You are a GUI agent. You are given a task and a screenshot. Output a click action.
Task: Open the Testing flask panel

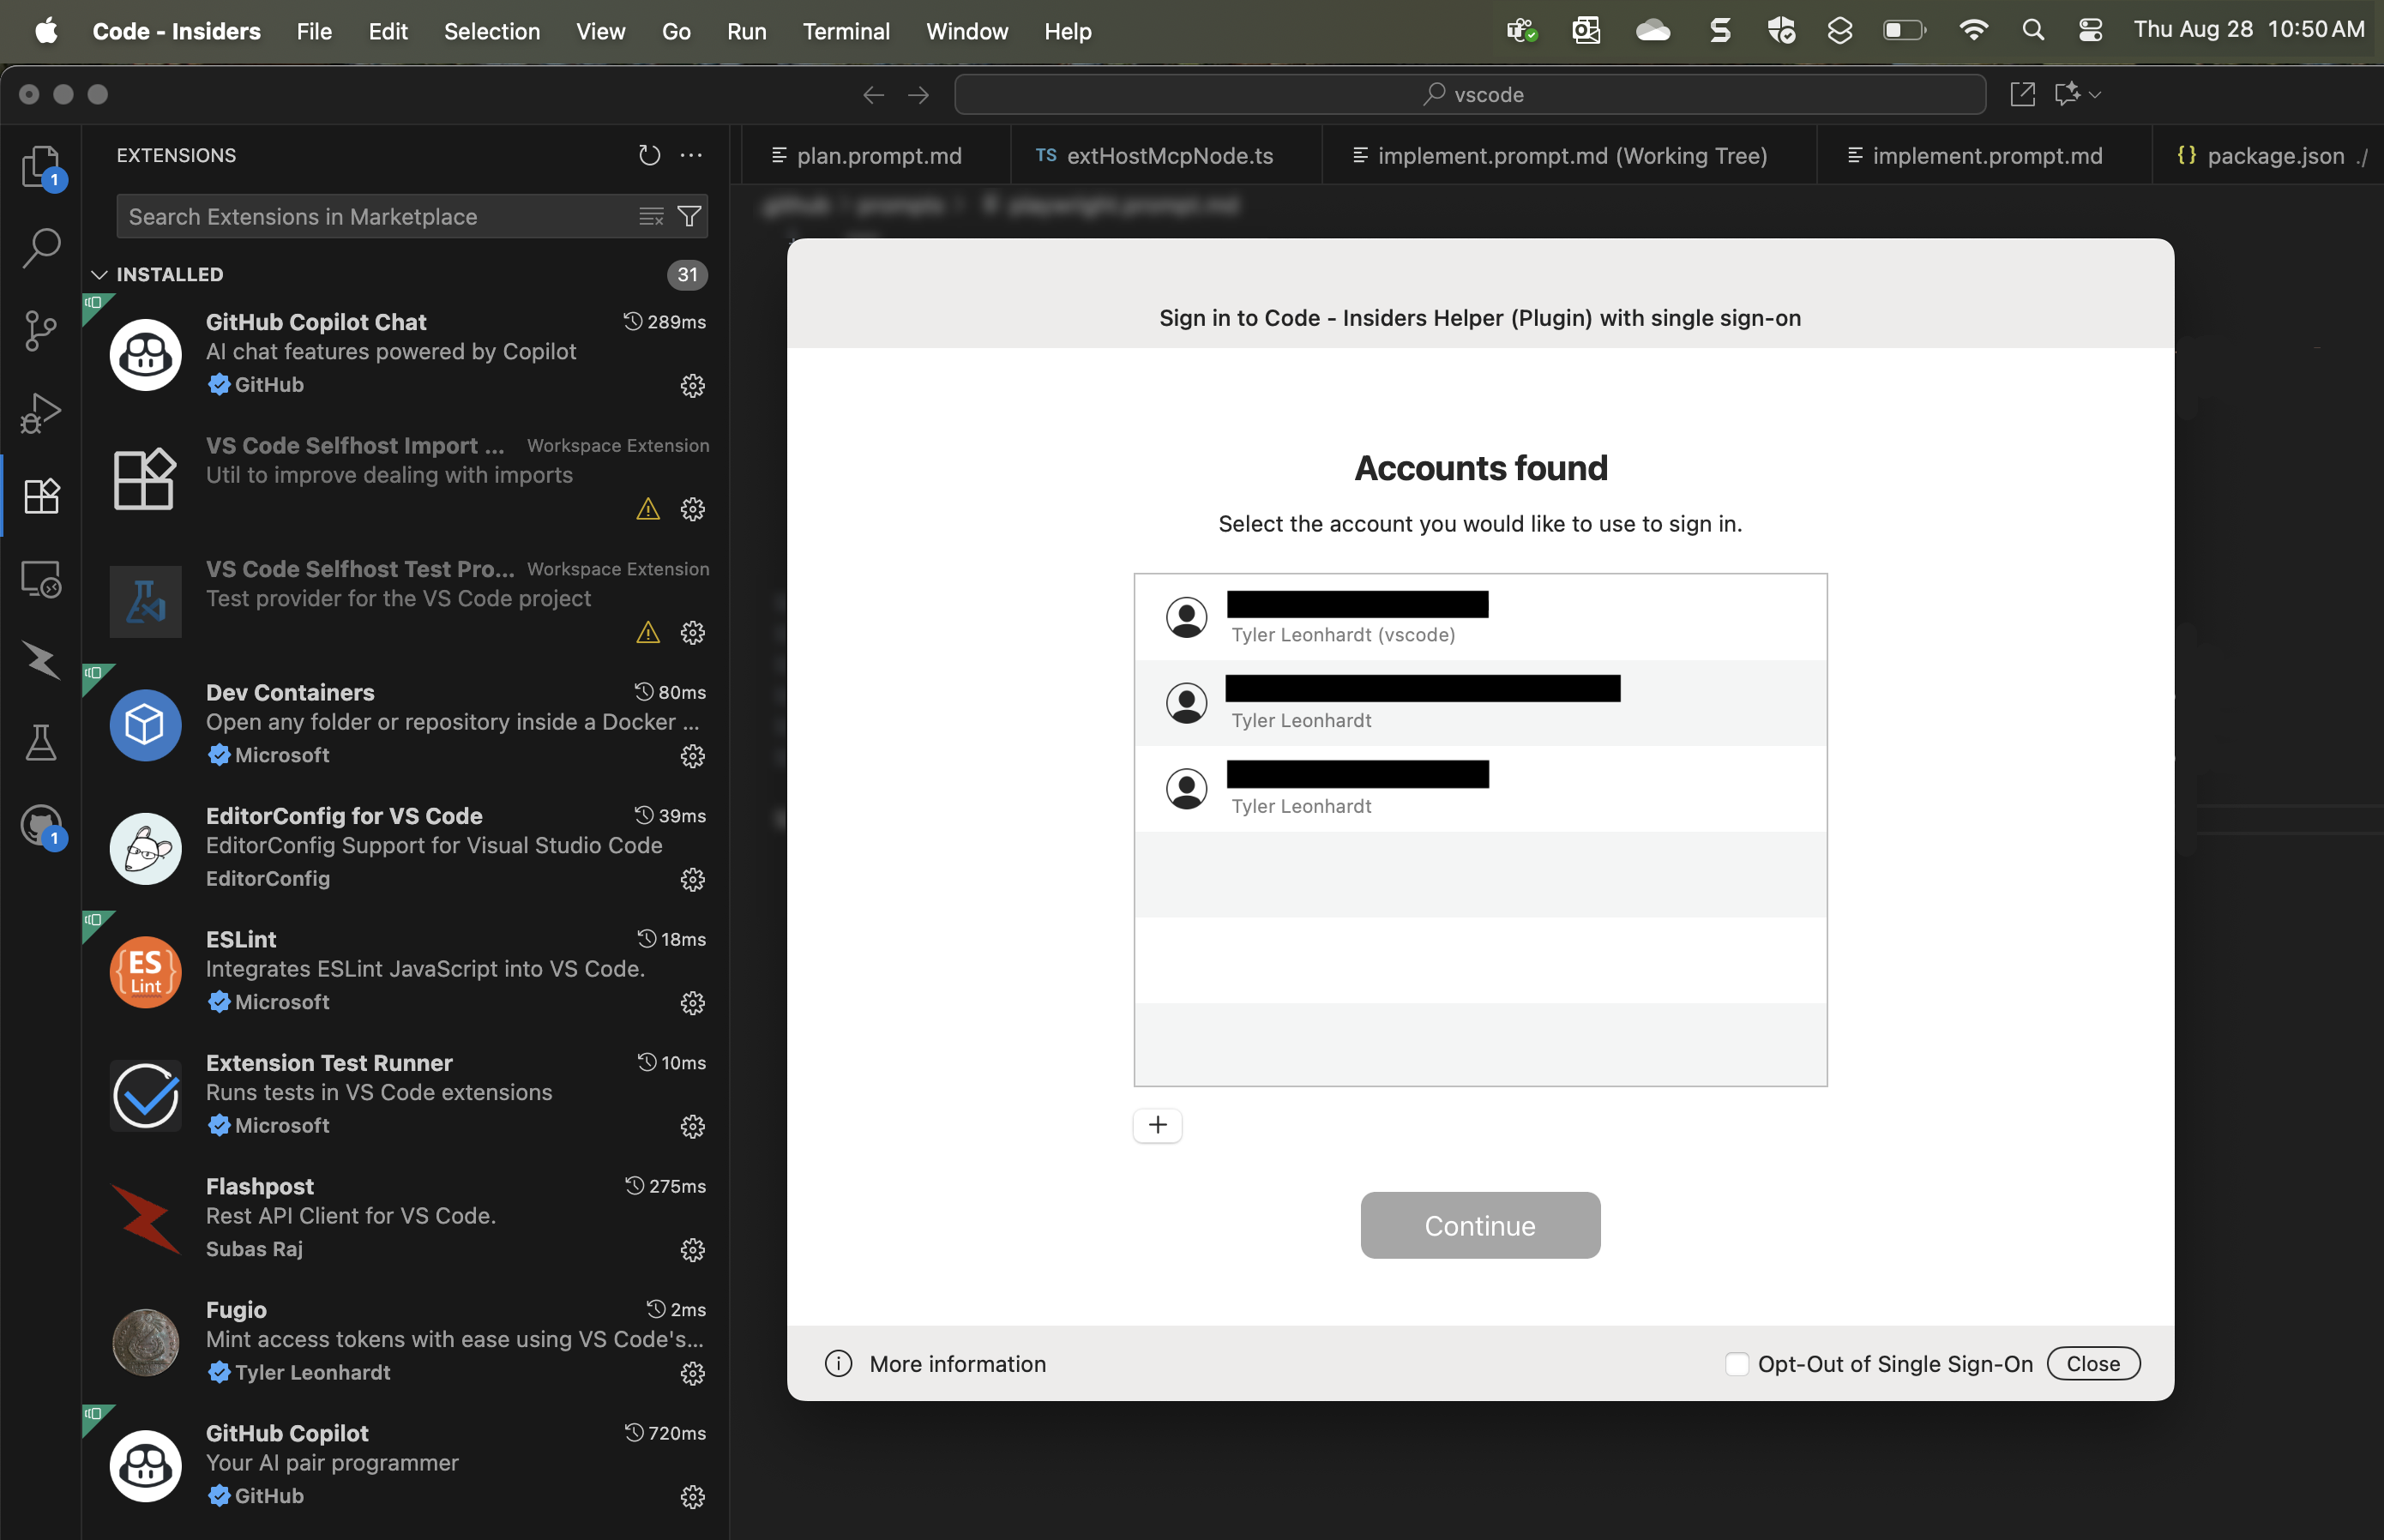coord(41,742)
